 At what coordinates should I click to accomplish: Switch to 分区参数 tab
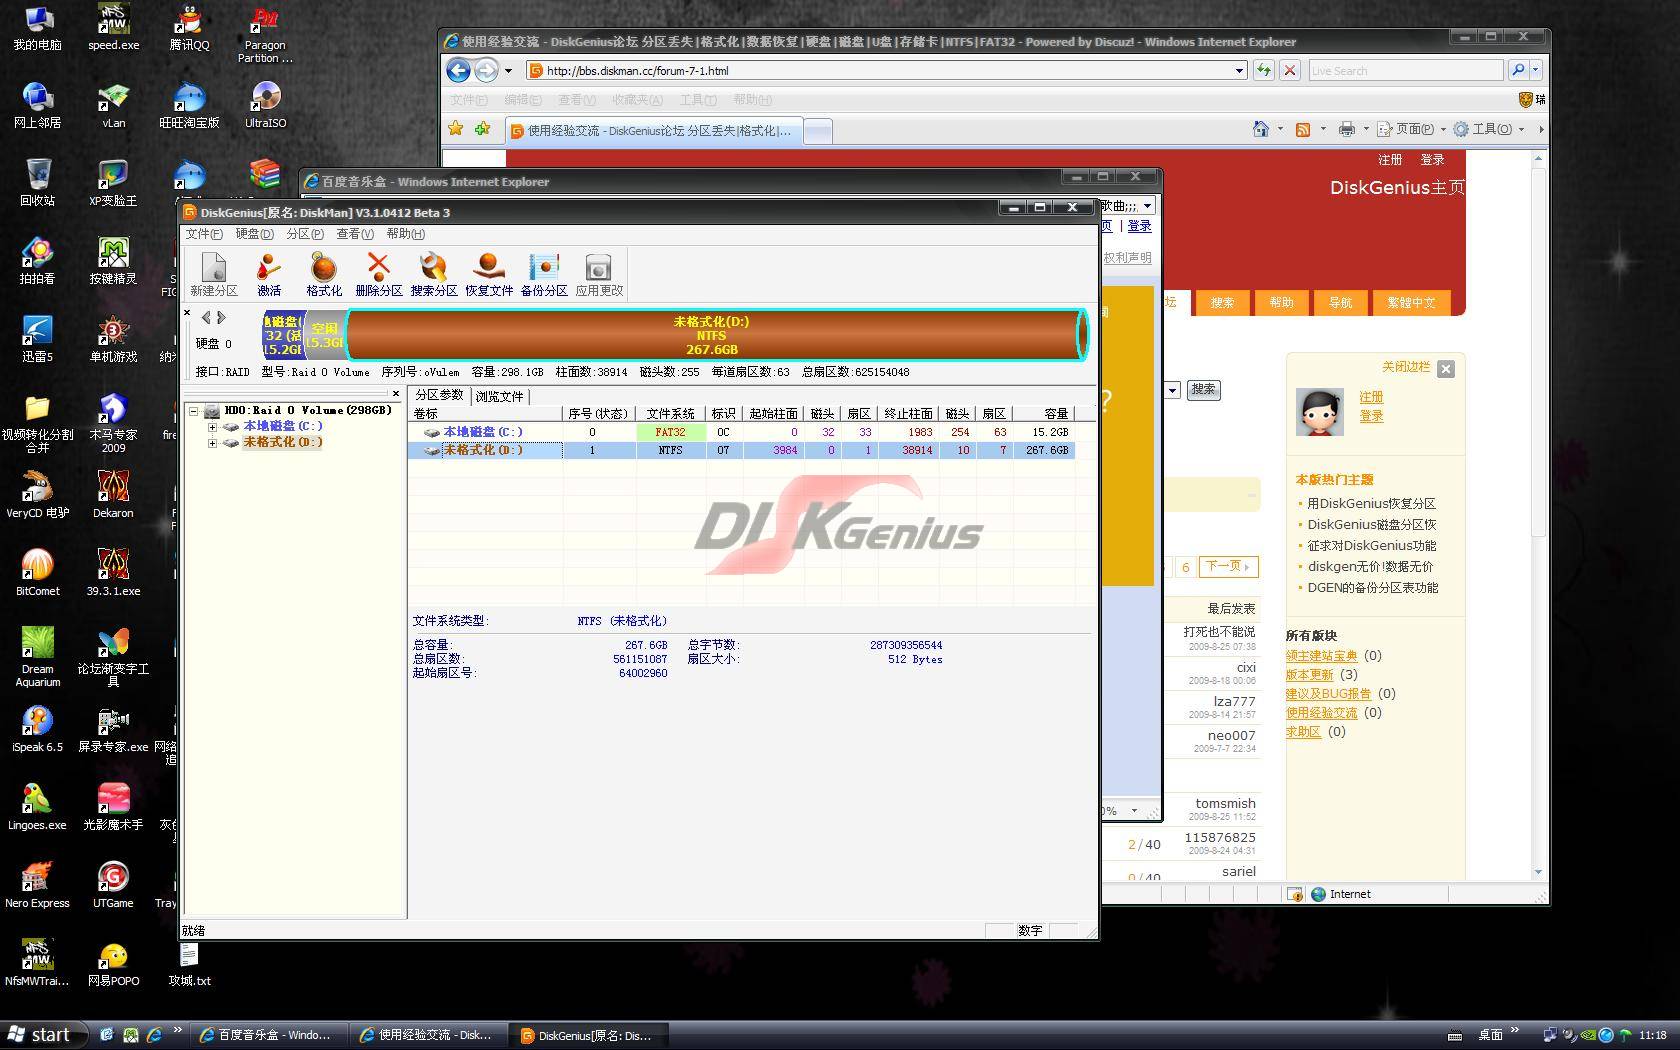click(x=439, y=395)
